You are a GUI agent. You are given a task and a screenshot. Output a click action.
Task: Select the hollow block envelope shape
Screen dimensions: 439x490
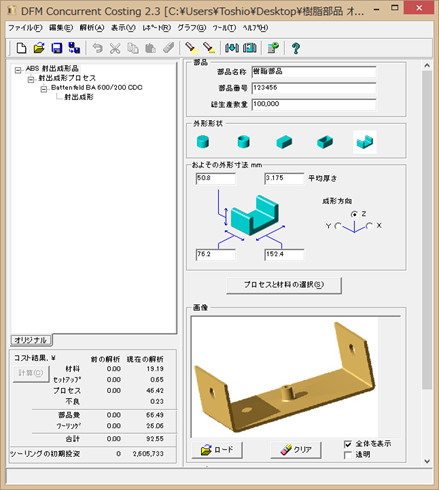click(x=325, y=142)
